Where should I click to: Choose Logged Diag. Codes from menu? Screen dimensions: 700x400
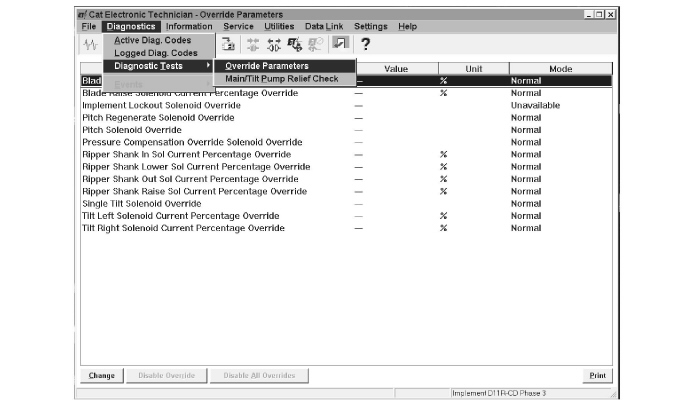(x=158, y=53)
